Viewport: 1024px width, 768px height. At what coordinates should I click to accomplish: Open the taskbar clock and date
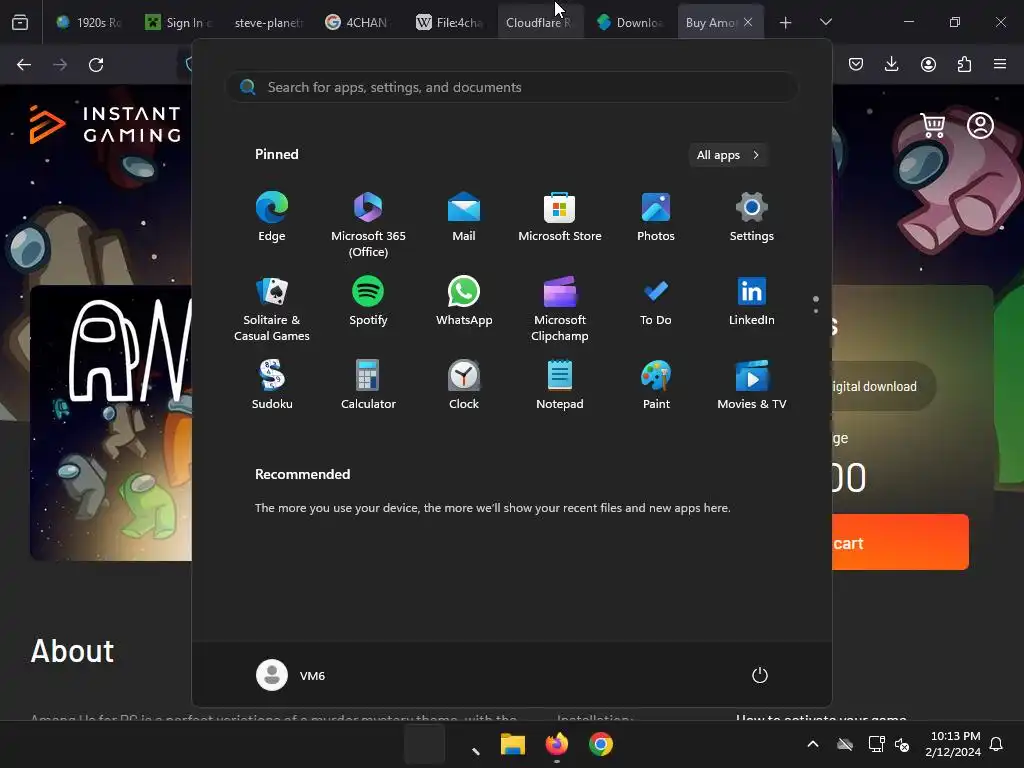click(953, 744)
